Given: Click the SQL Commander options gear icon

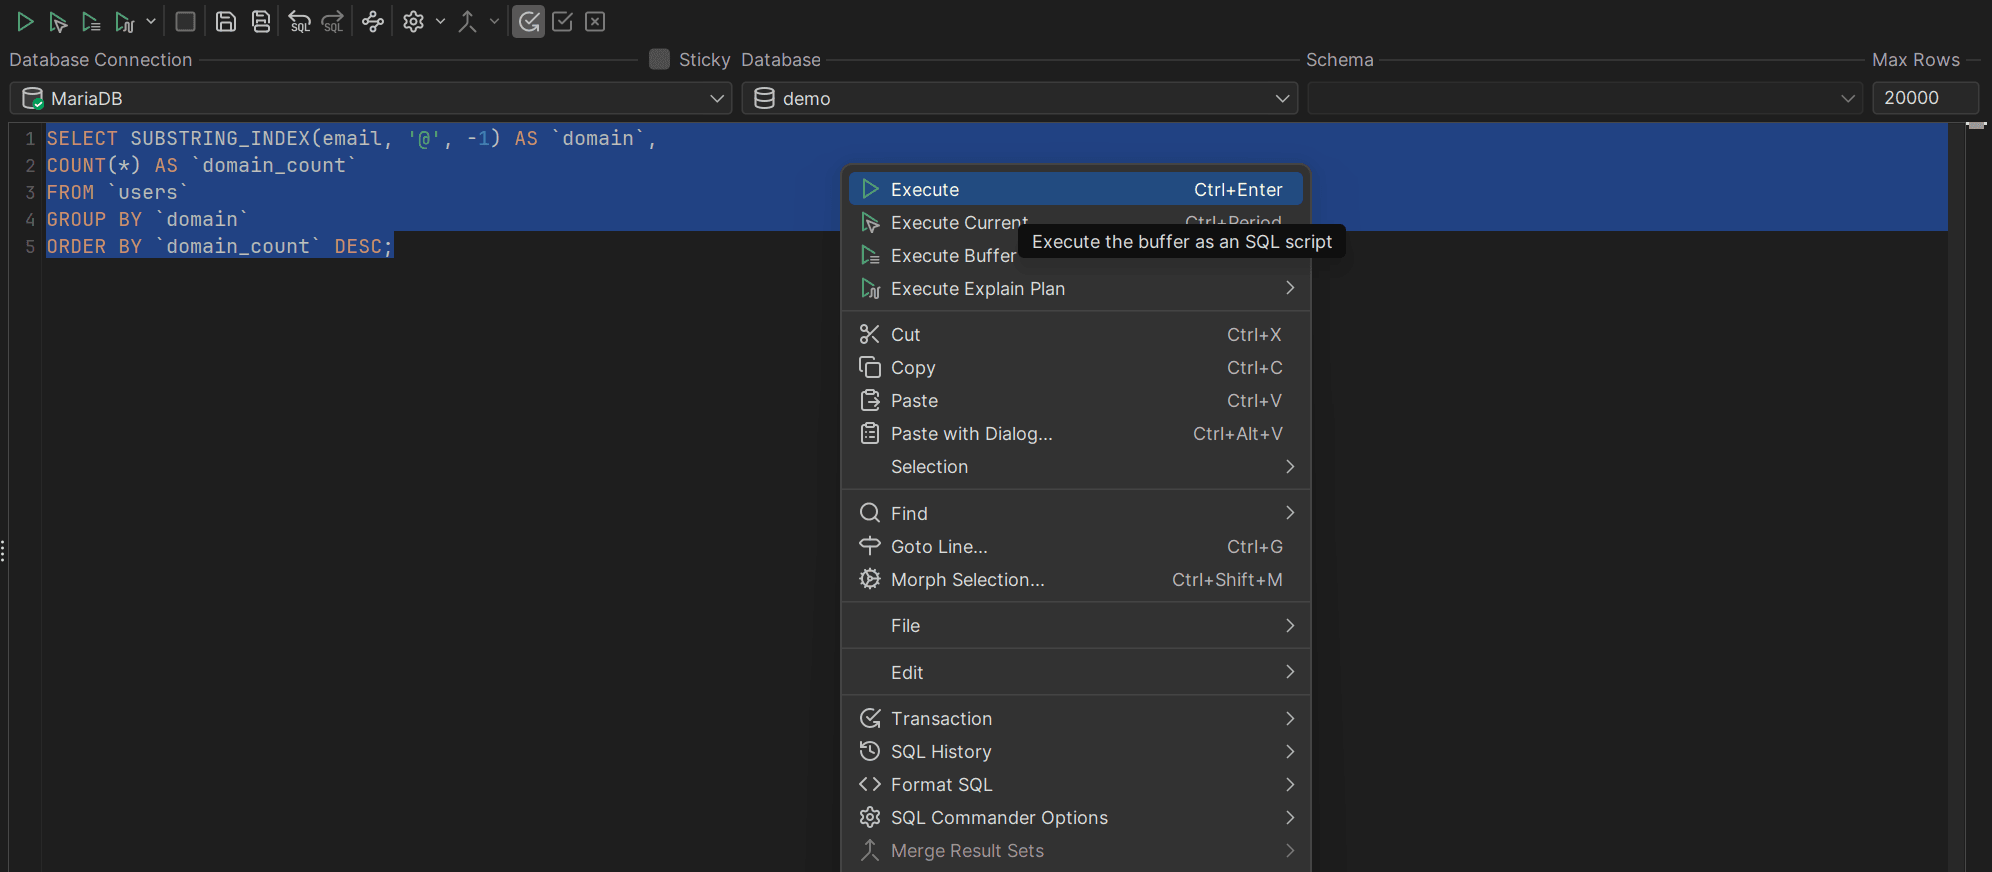Looking at the screenshot, I should pyautogui.click(x=413, y=21).
